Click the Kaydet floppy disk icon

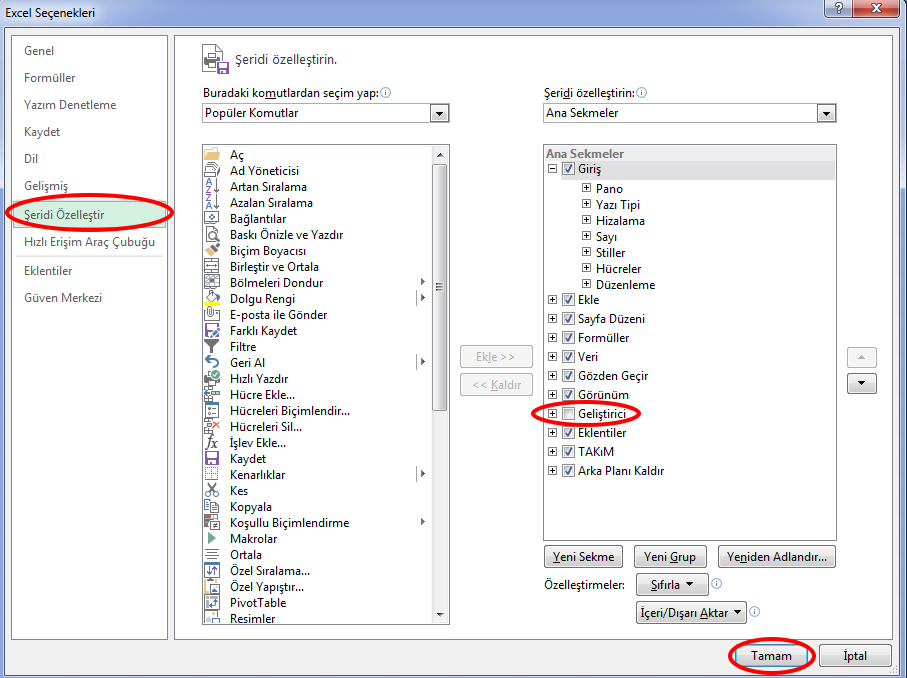(x=212, y=458)
